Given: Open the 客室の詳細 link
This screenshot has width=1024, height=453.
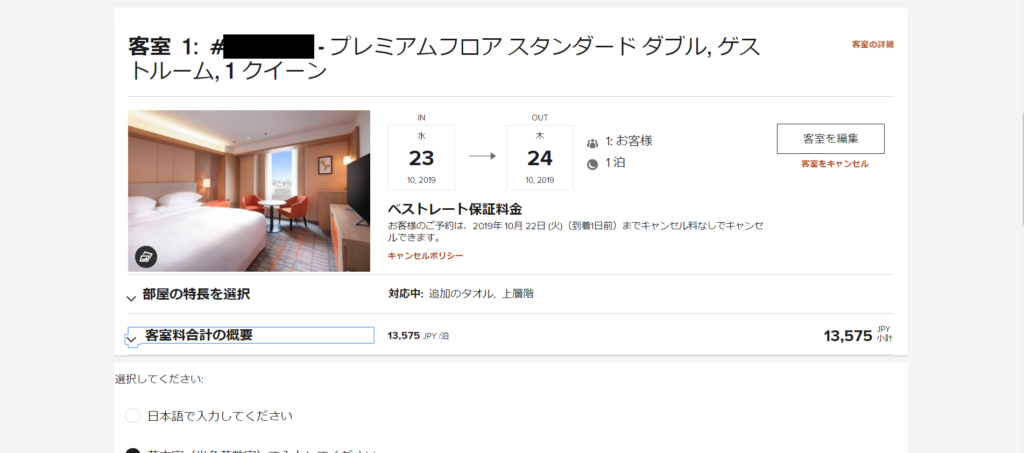Looking at the screenshot, I should pyautogui.click(x=872, y=44).
